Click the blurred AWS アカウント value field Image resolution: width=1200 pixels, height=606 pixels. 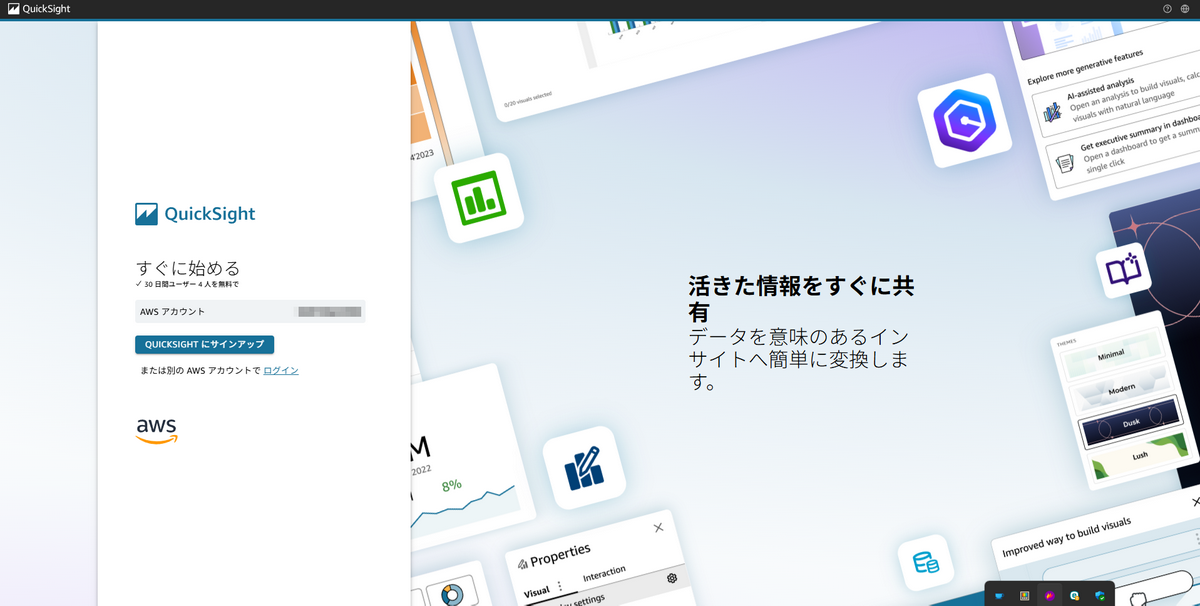330,312
